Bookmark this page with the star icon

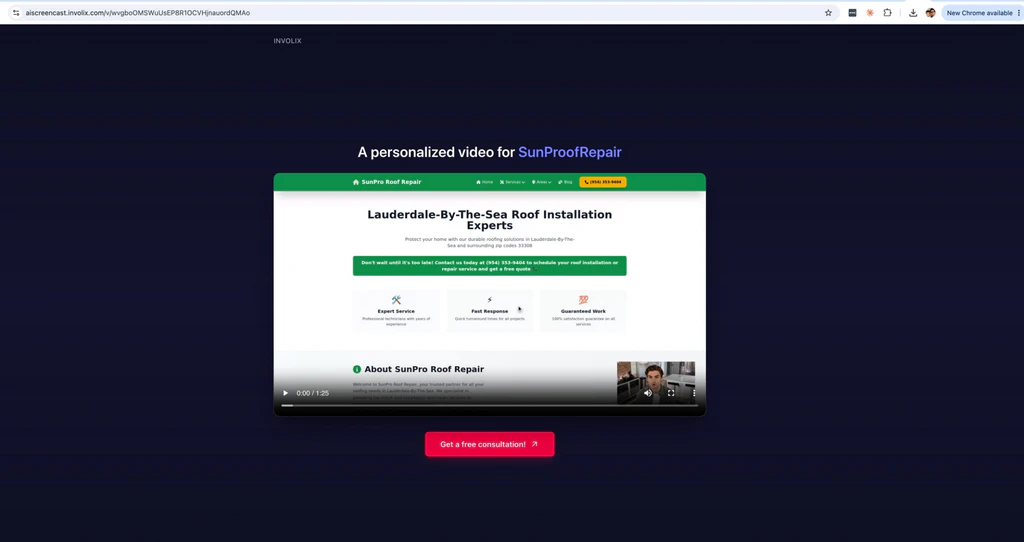[828, 12]
